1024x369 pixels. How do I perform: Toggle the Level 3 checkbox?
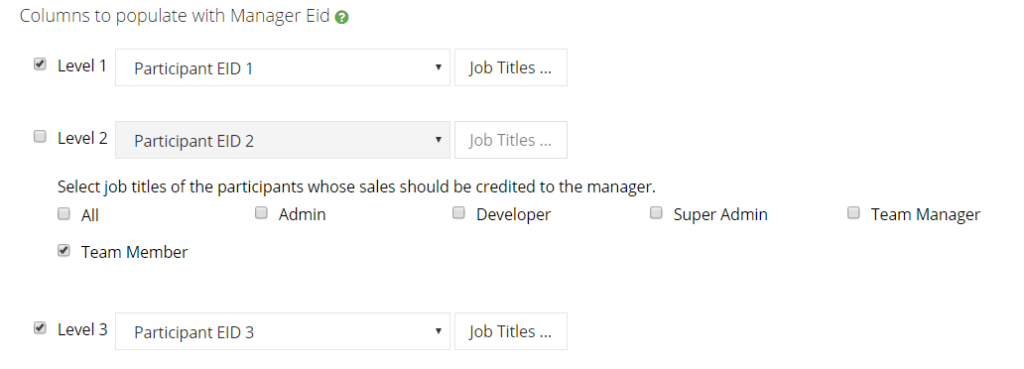point(40,328)
